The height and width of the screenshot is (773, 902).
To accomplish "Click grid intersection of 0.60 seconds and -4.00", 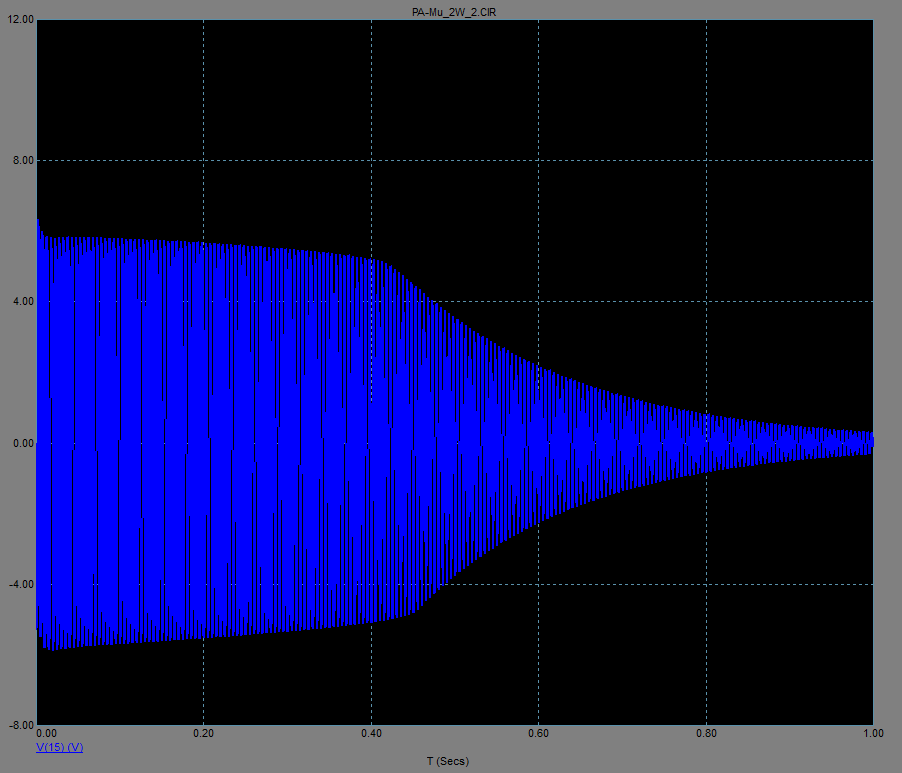I will pos(539,584).
